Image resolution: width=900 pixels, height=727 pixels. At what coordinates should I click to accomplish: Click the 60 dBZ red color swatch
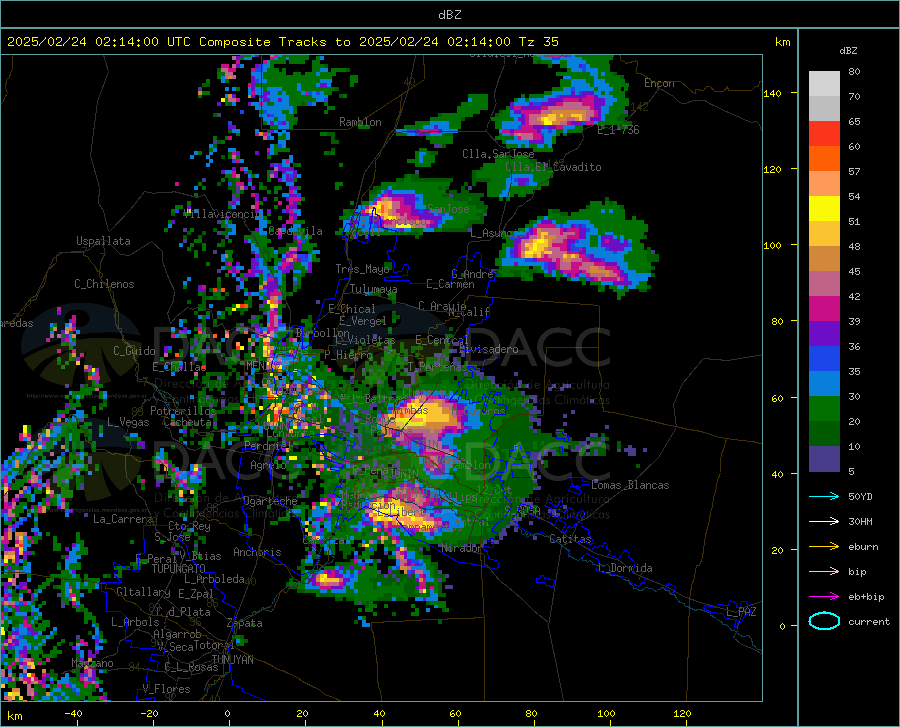coord(824,134)
